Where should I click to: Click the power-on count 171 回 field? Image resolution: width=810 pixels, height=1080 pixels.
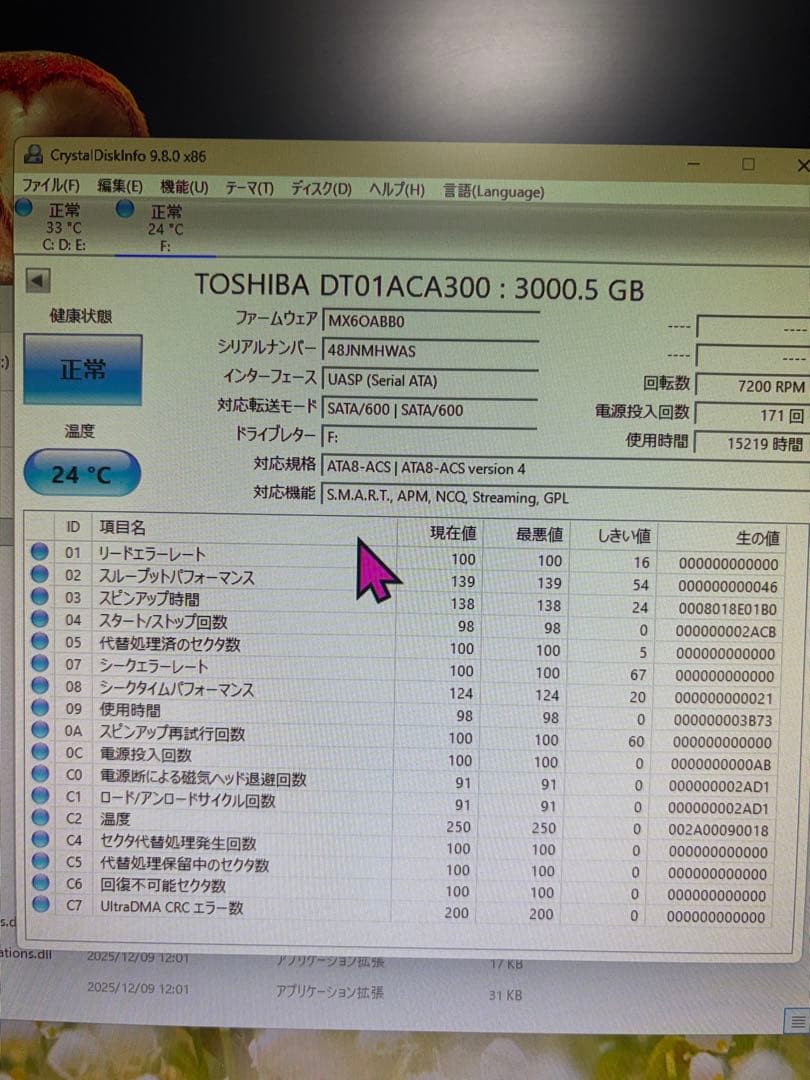coord(753,415)
